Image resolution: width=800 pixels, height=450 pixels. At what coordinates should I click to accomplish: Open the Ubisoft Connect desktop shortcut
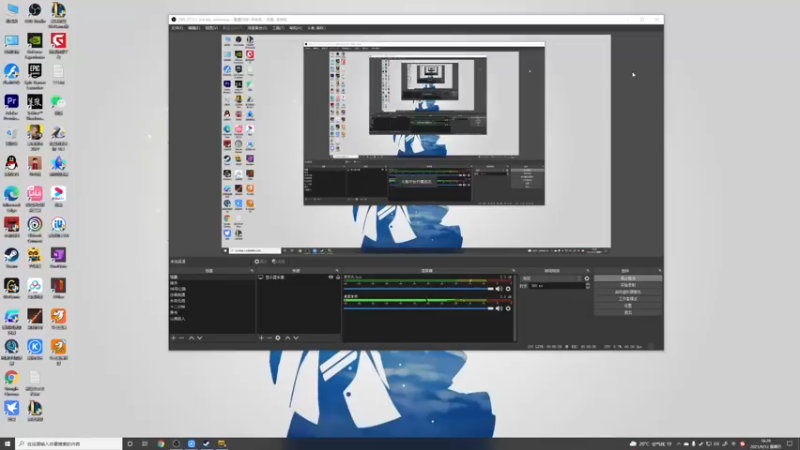[35, 228]
